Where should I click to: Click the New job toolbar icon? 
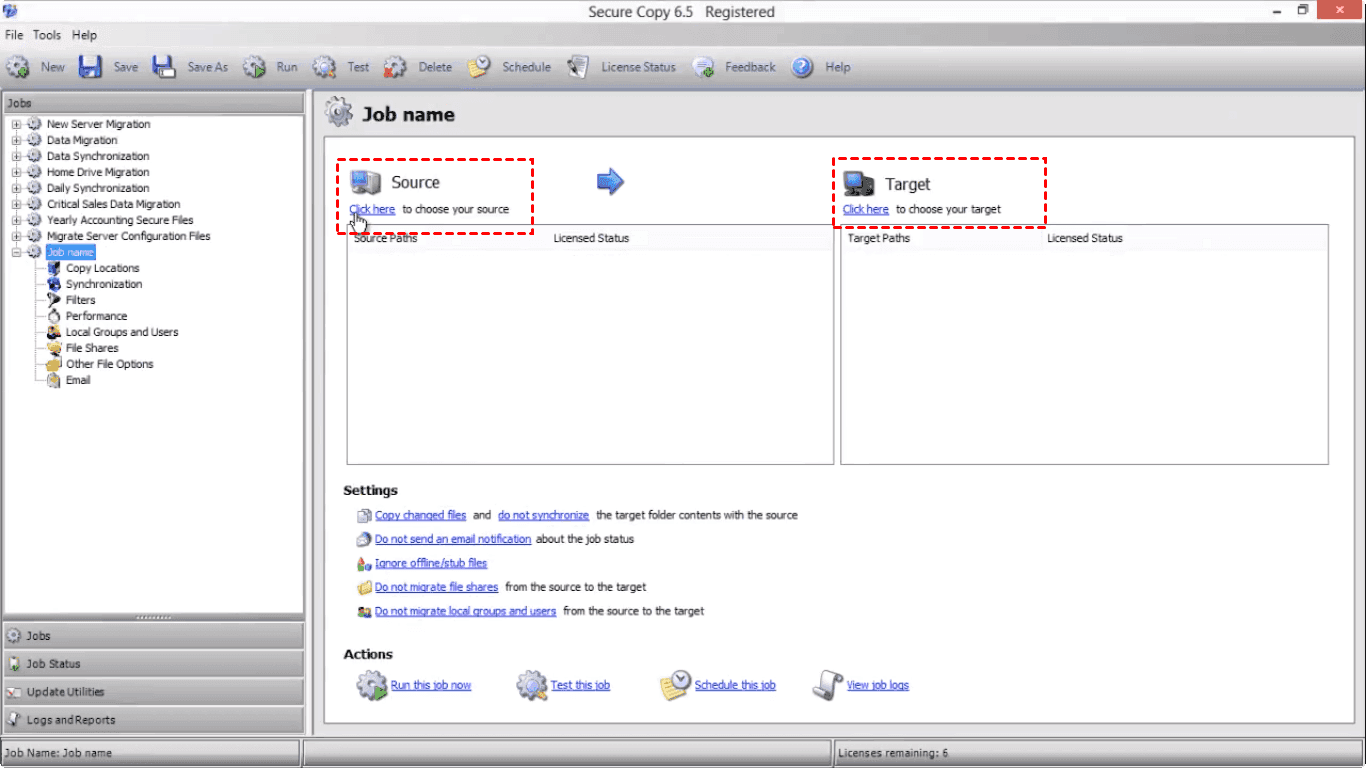18,67
